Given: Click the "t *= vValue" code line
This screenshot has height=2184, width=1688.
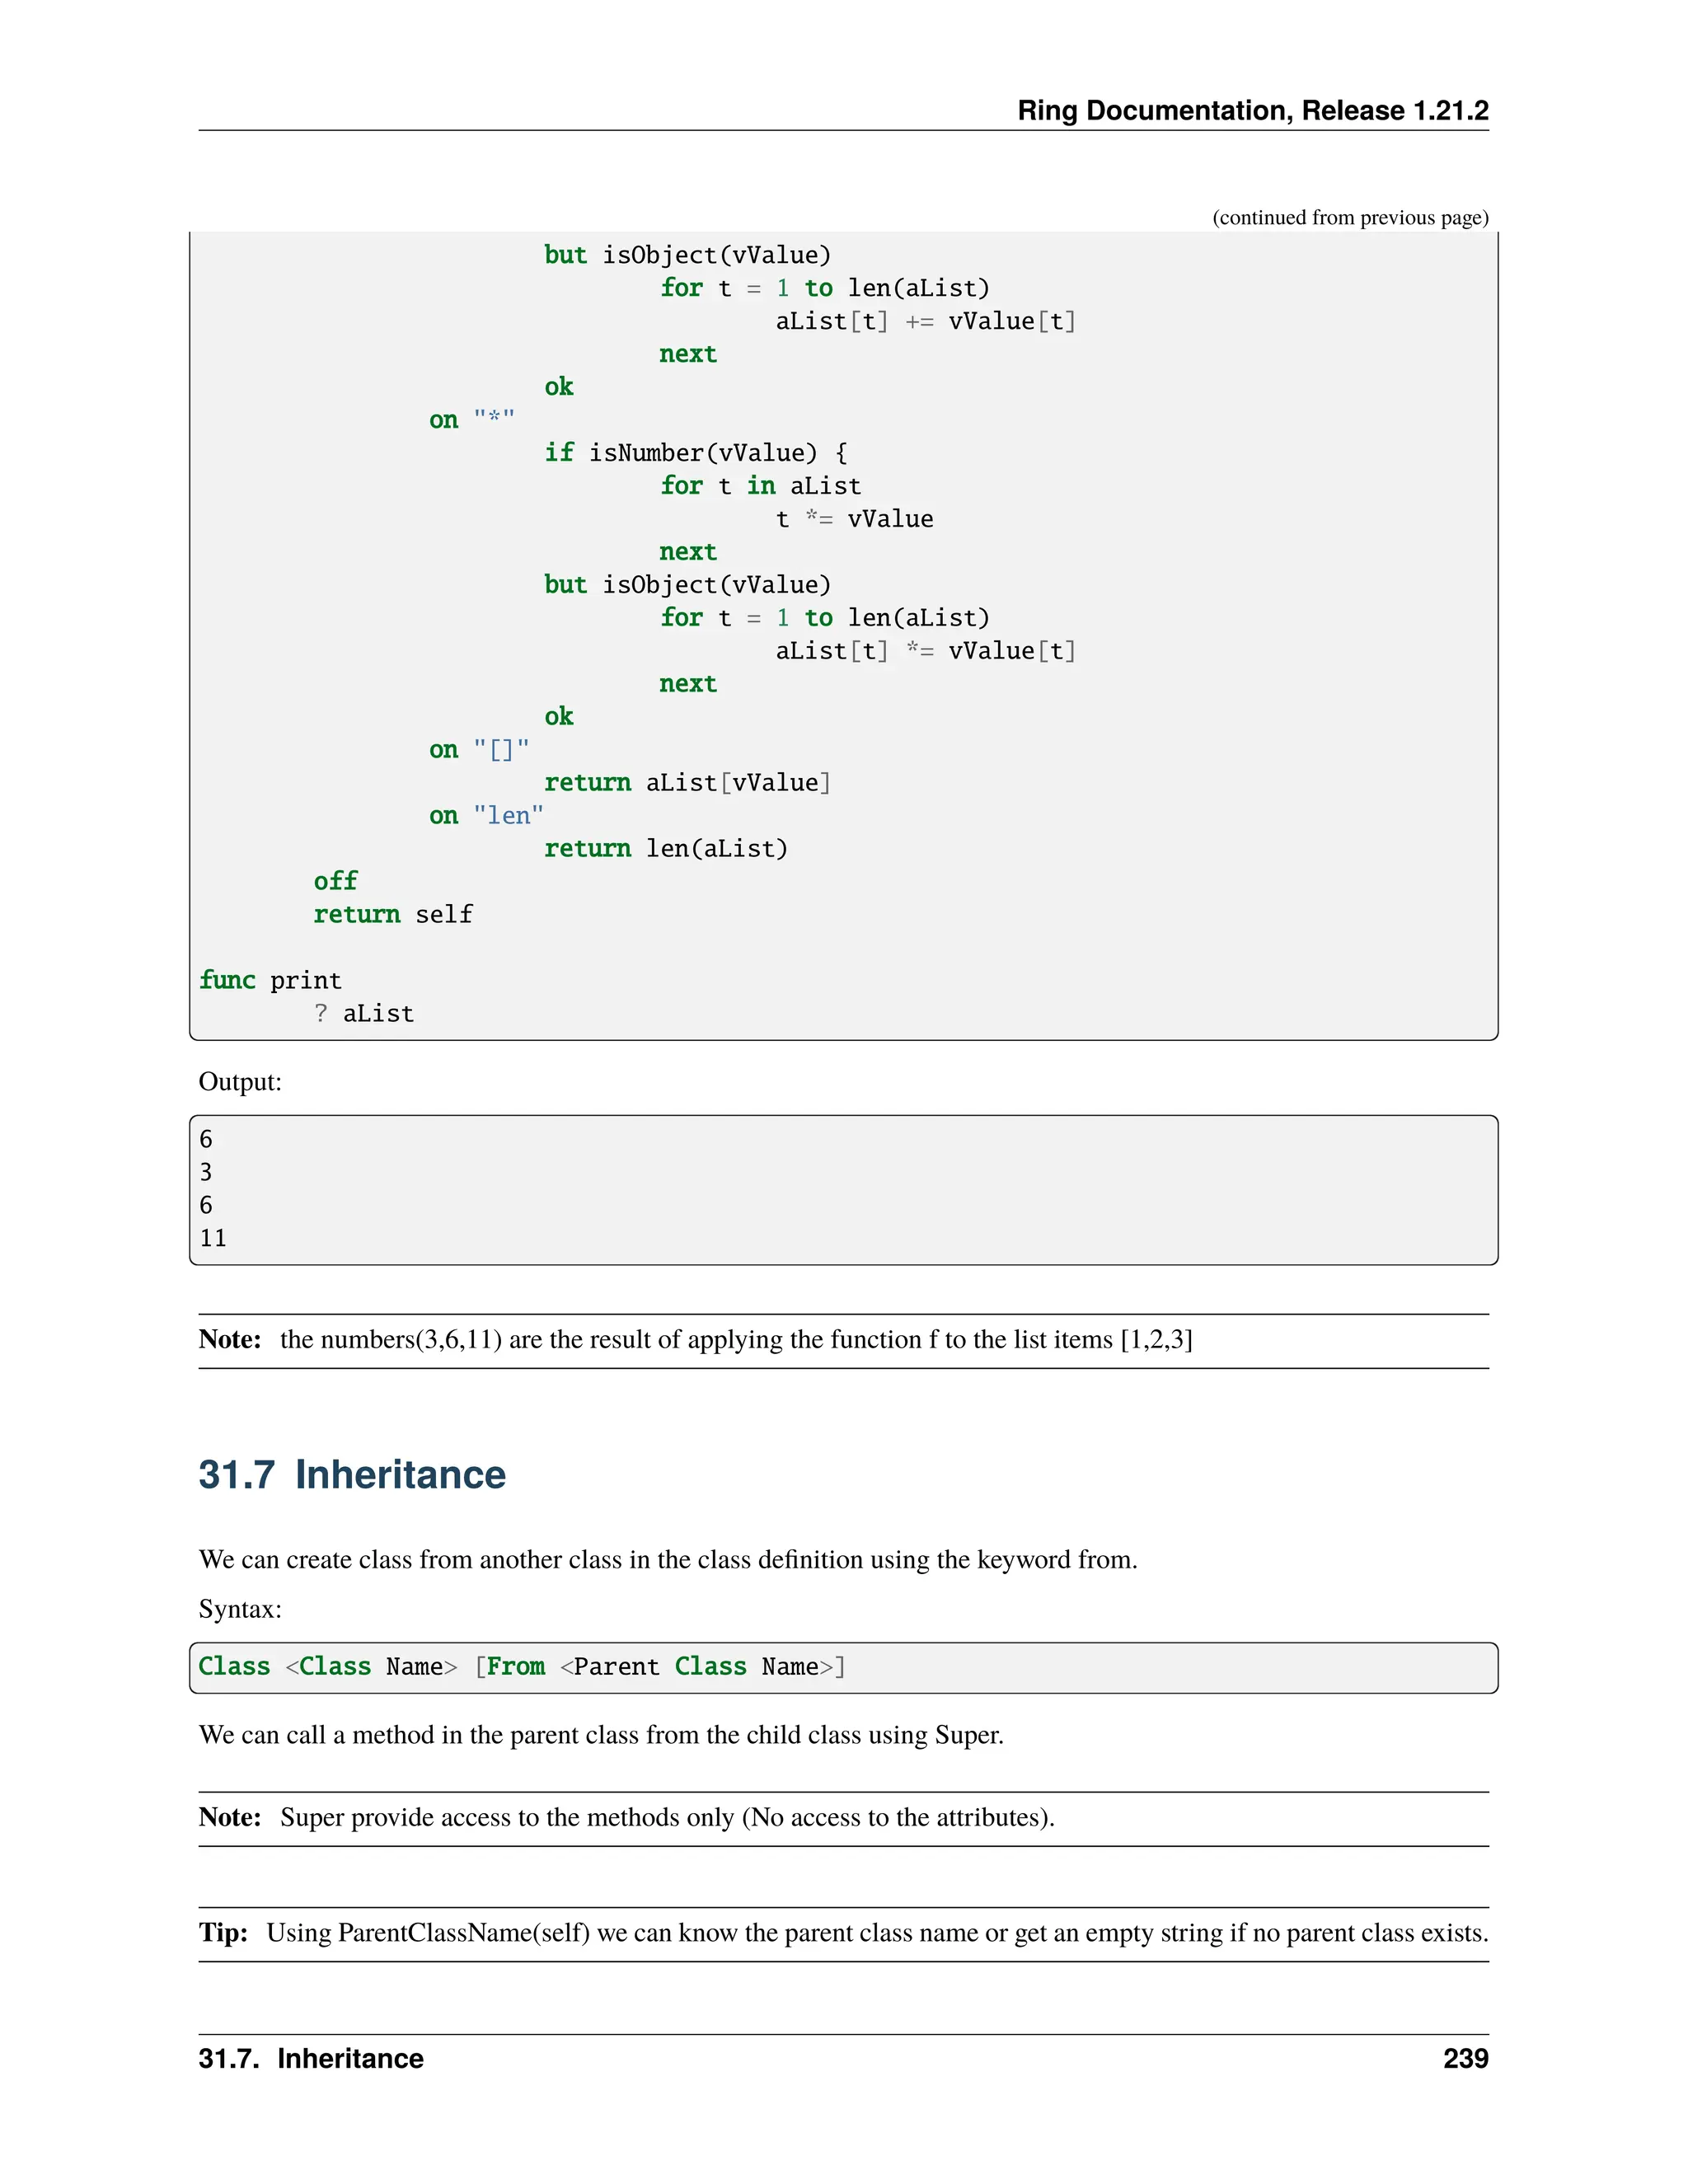Looking at the screenshot, I should click(x=854, y=519).
